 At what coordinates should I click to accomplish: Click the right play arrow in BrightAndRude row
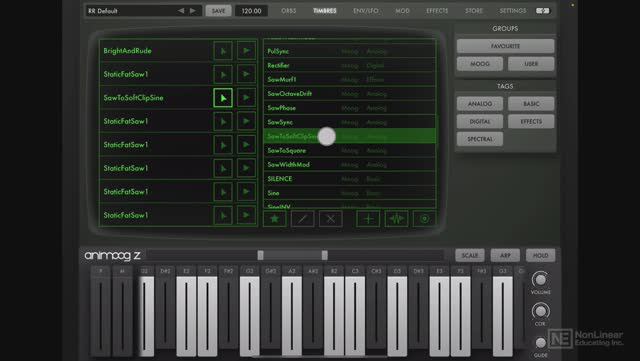[x=247, y=51]
